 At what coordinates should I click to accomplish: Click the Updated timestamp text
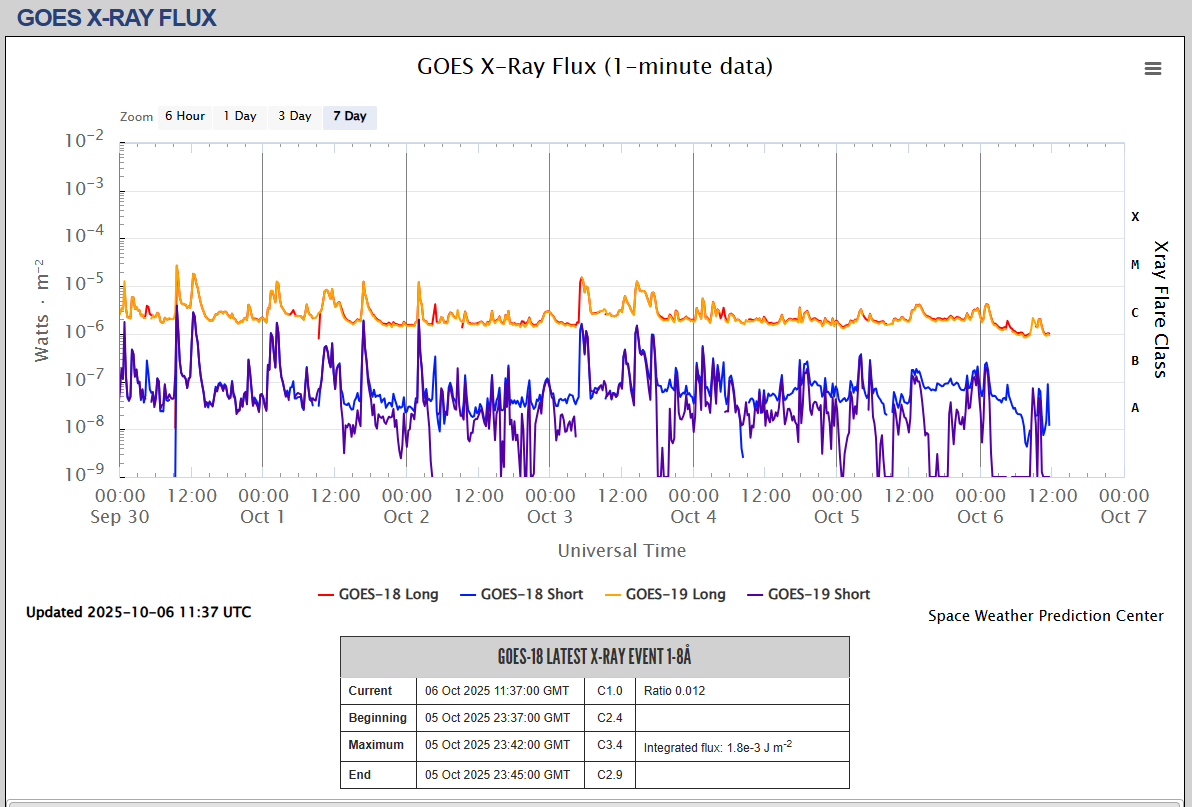(x=139, y=612)
